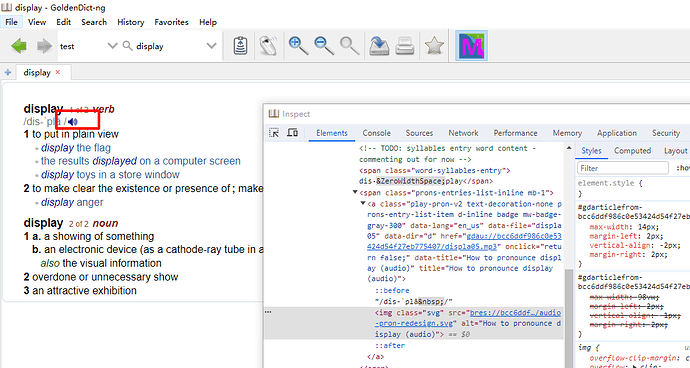Viewport: 690px width, 368px height.
Task: Click the save article icon
Action: pyautogui.click(x=379, y=46)
